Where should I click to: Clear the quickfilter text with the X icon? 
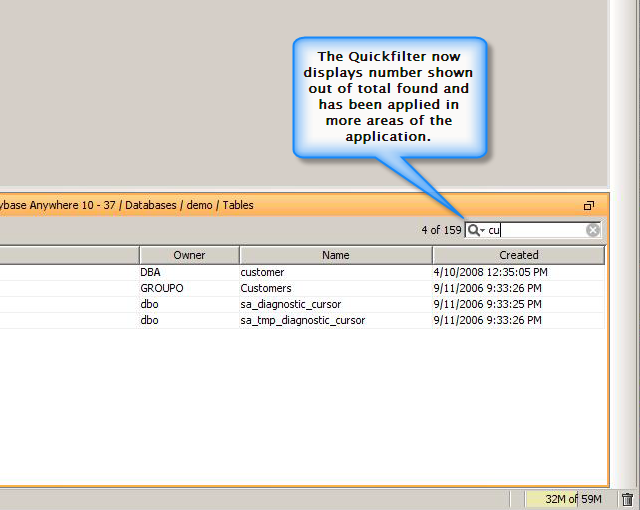[593, 230]
